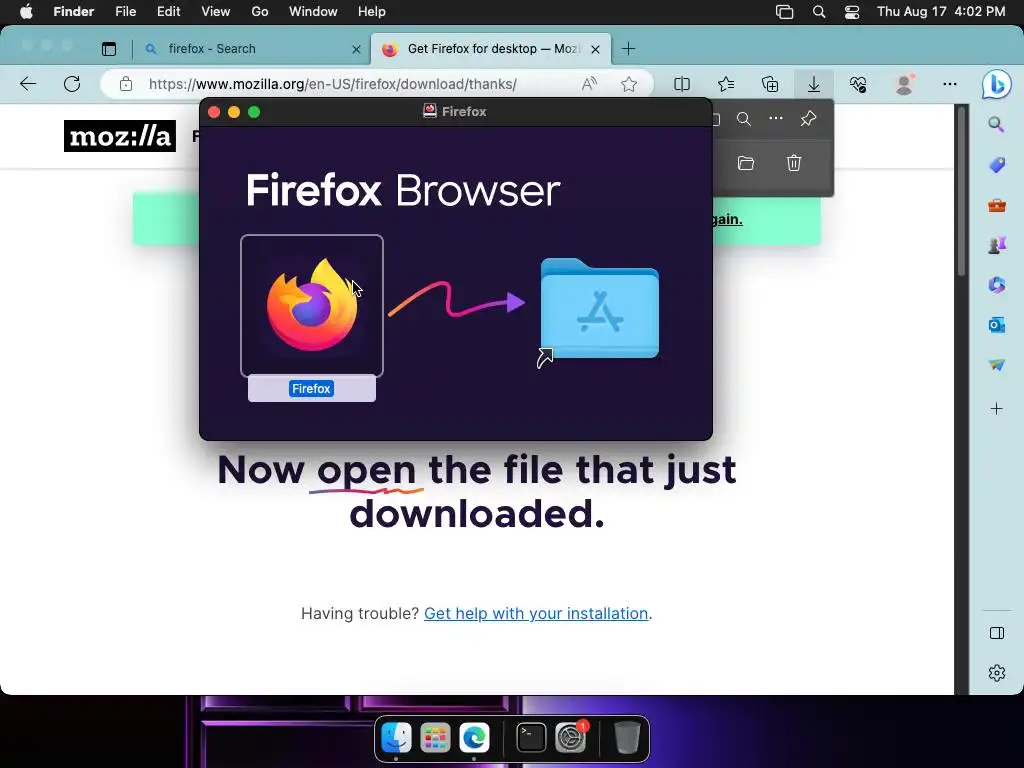This screenshot has width=1024, height=768.
Task: Click the sidebar Search magnifier icon
Action: 996,124
